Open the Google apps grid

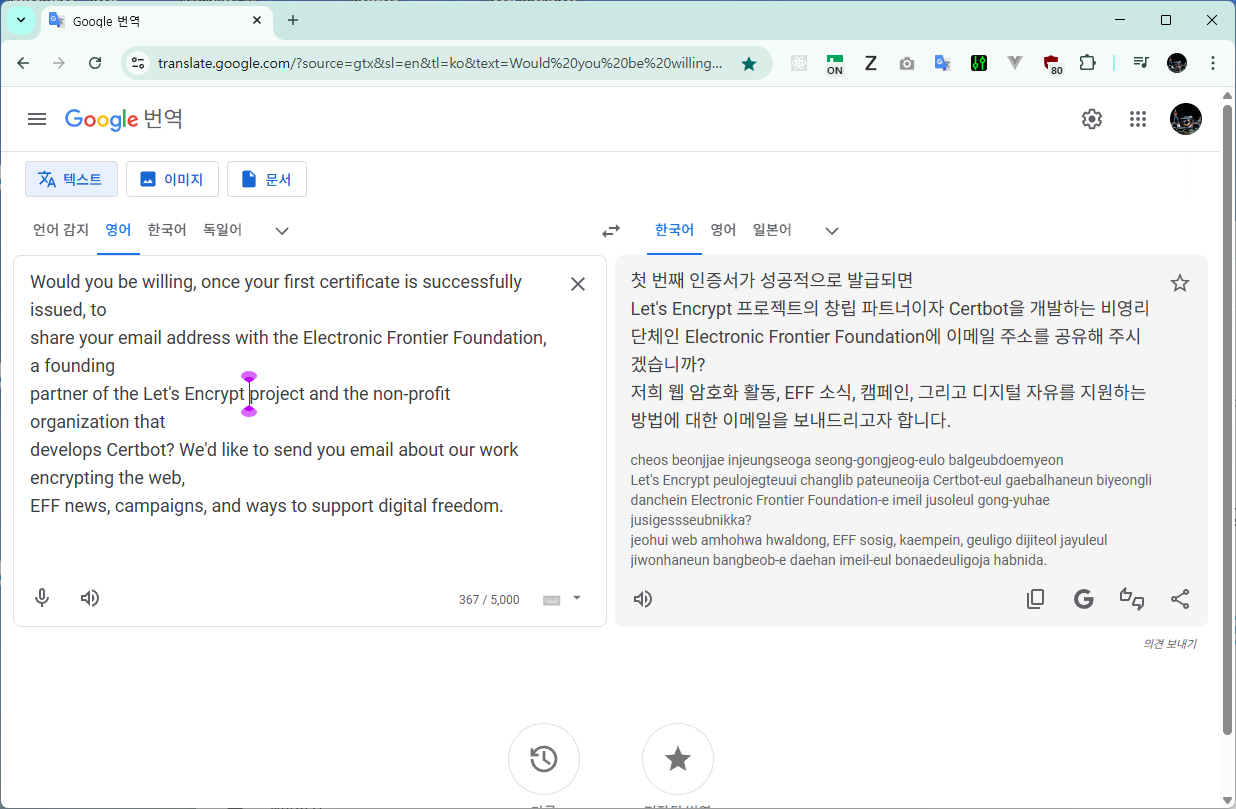pos(1137,119)
